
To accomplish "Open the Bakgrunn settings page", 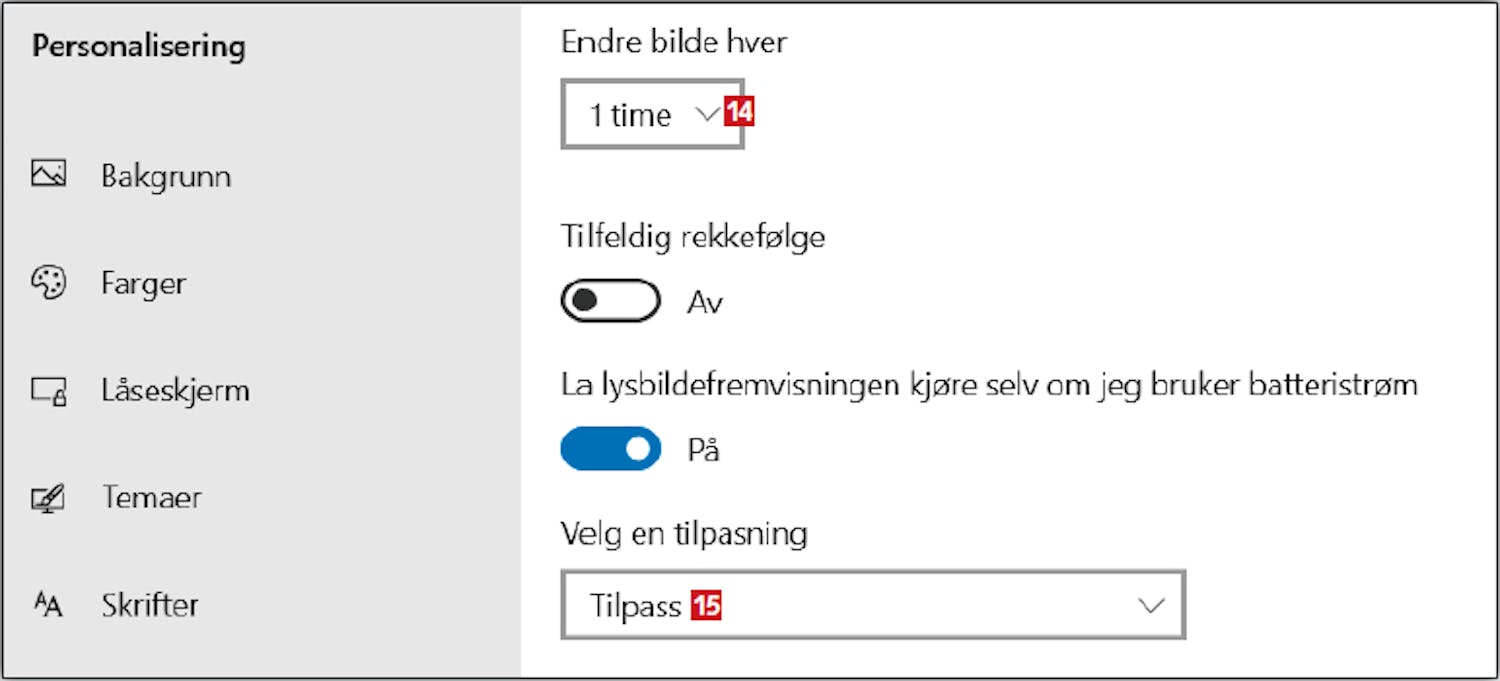I will tap(166, 176).
